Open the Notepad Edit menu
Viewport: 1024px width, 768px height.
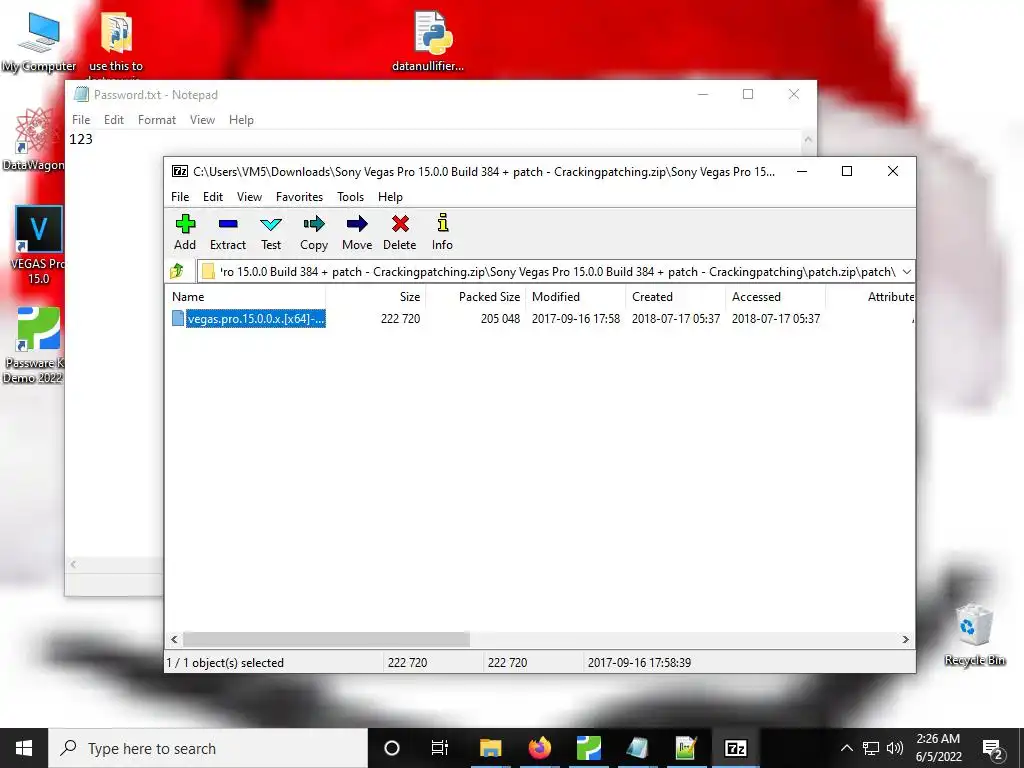pos(114,120)
